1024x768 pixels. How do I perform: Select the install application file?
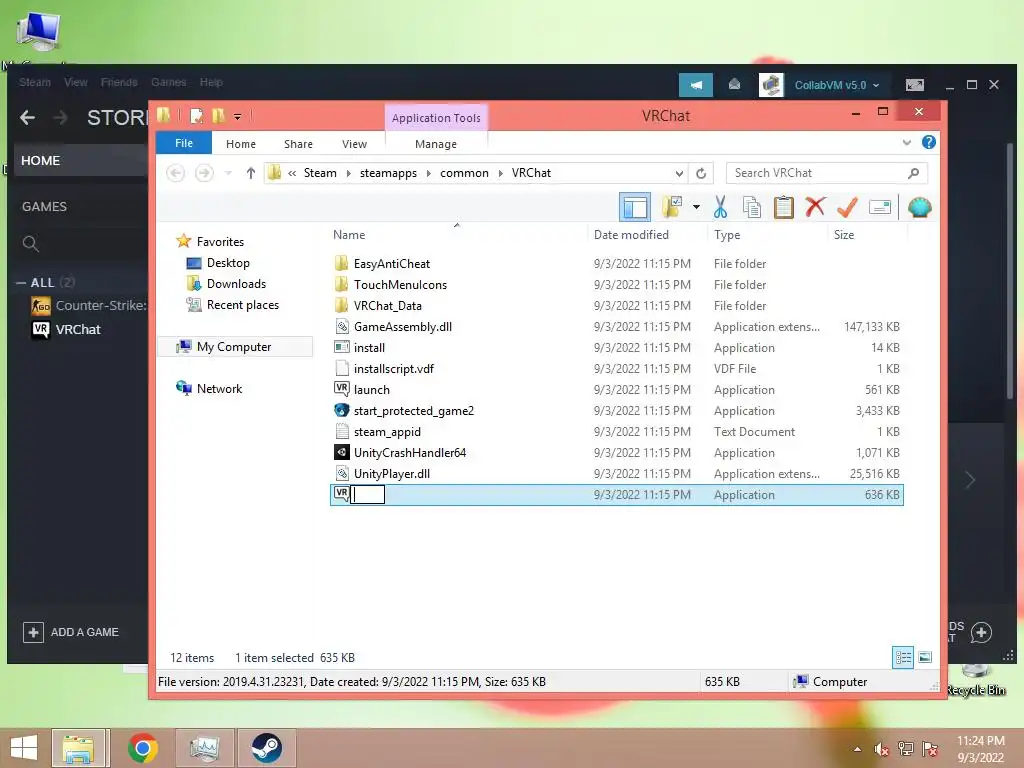(x=369, y=347)
